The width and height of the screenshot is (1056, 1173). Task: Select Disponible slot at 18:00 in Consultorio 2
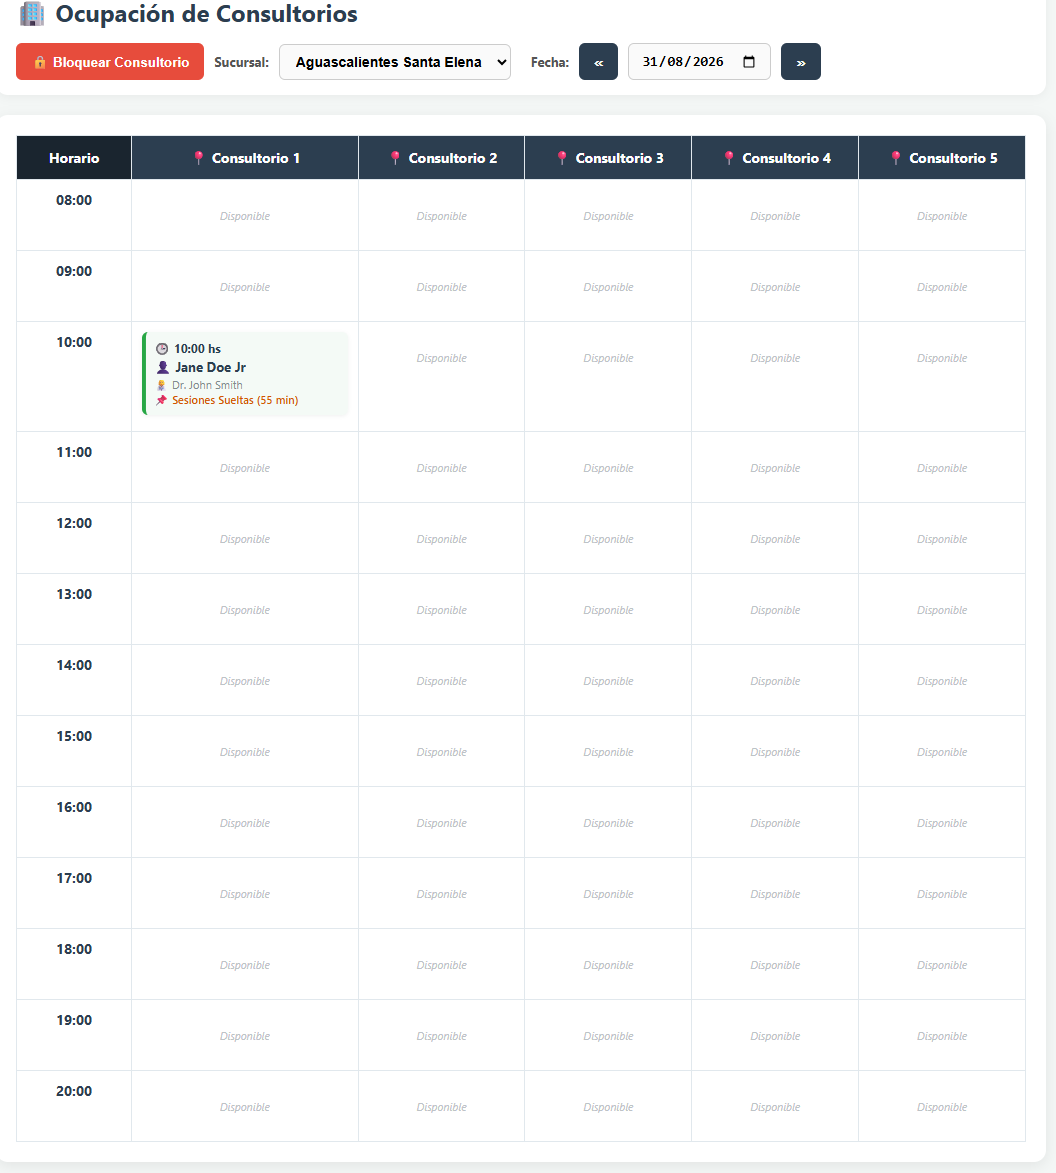(441, 966)
